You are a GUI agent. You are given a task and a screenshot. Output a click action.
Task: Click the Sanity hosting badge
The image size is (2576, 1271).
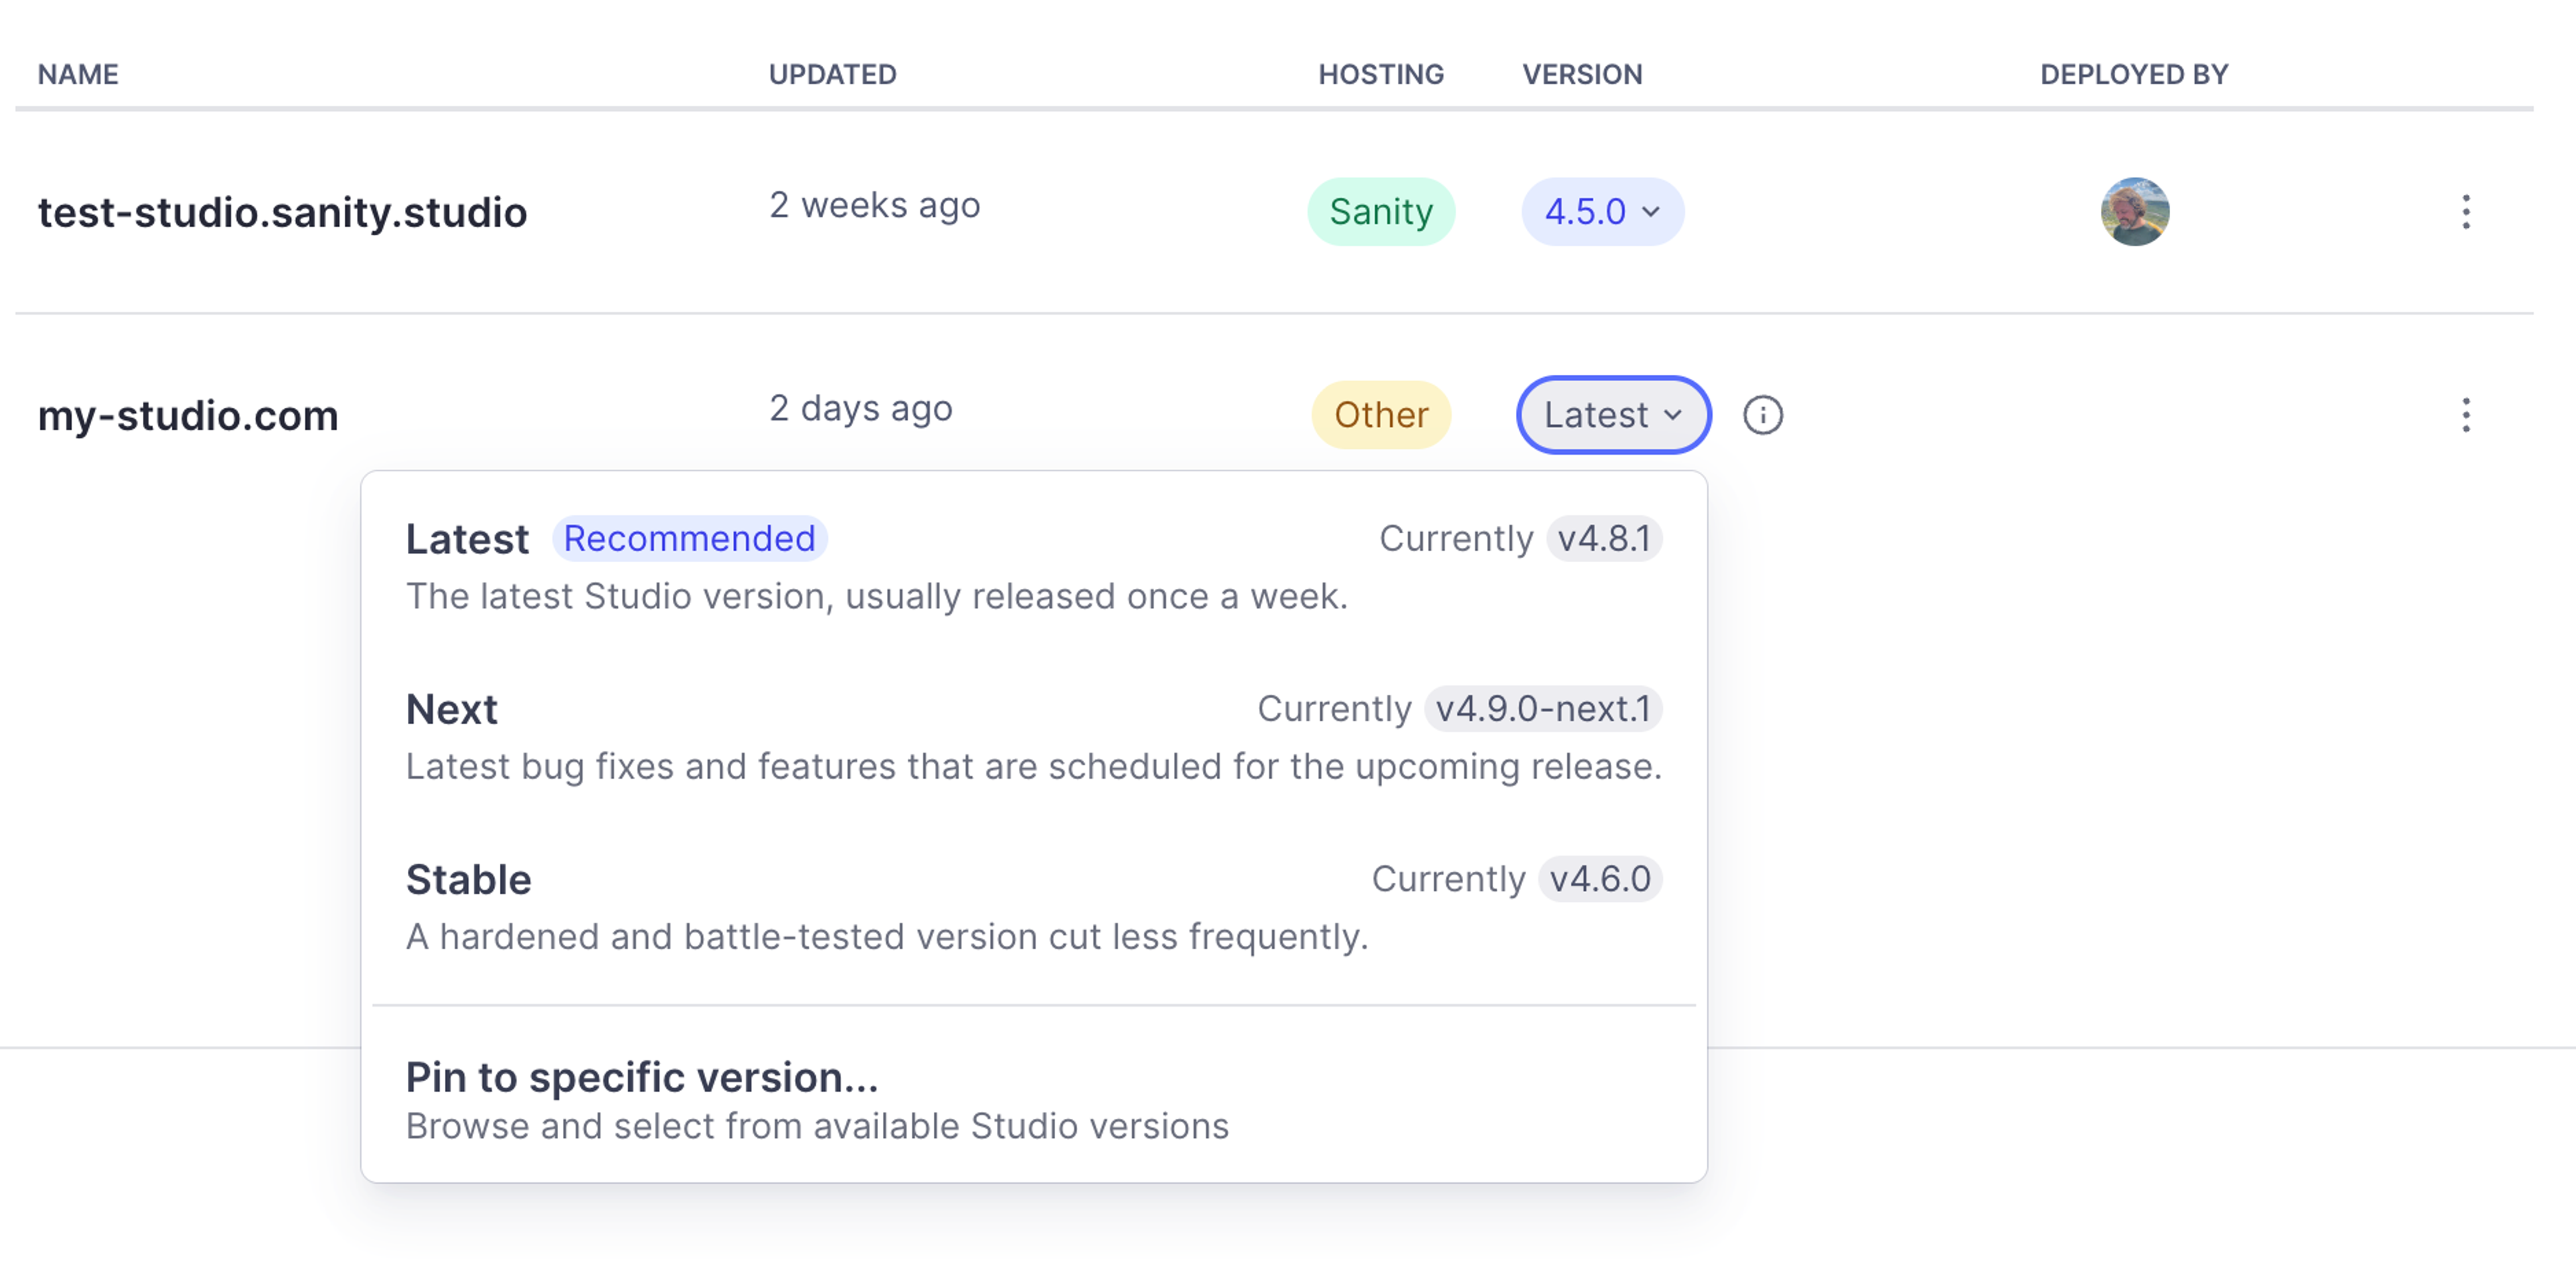(1380, 212)
